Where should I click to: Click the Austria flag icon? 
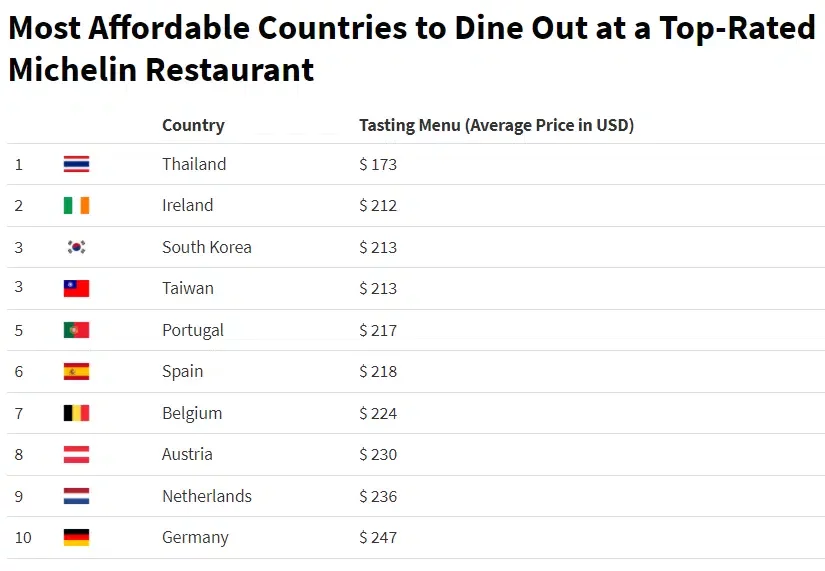[x=76, y=454]
